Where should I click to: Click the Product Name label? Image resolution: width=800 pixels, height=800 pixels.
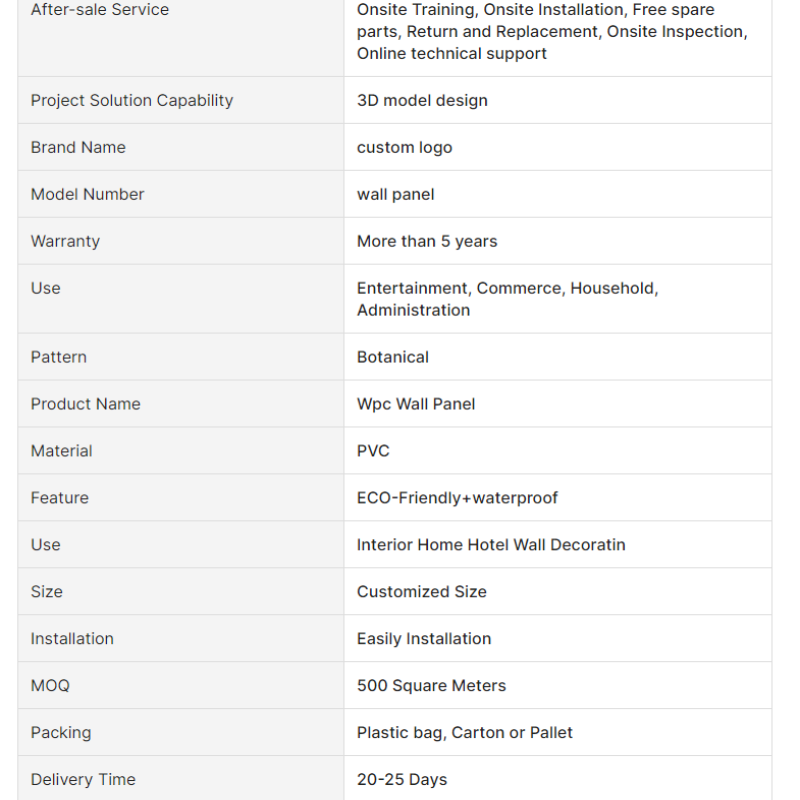click(x=85, y=404)
